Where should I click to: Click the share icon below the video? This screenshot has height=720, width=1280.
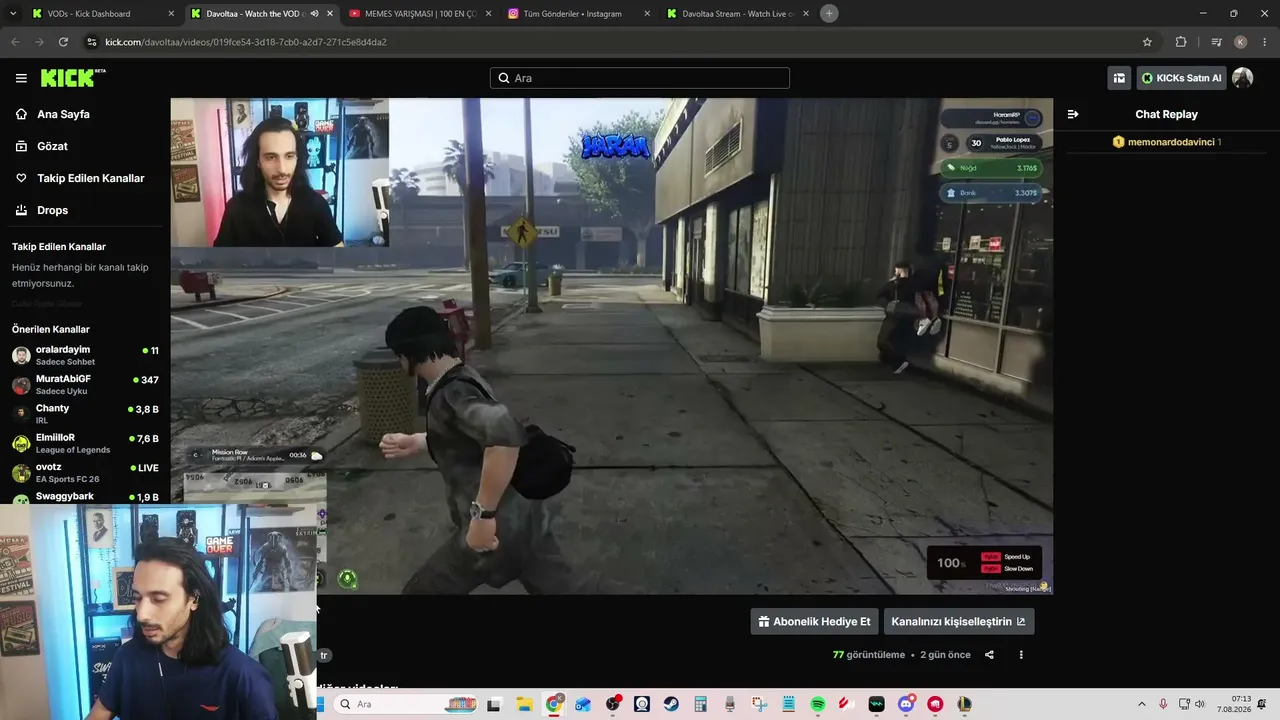pyautogui.click(x=989, y=655)
